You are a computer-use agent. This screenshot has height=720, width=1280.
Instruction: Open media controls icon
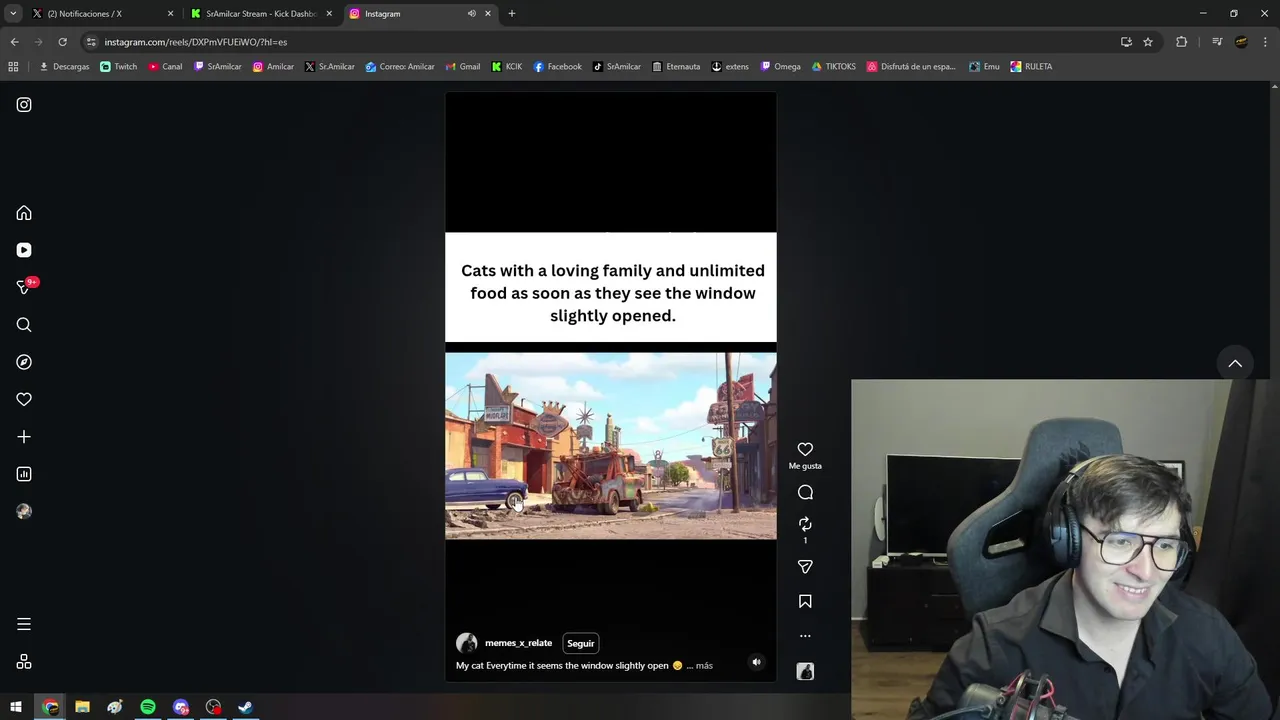point(1217,42)
